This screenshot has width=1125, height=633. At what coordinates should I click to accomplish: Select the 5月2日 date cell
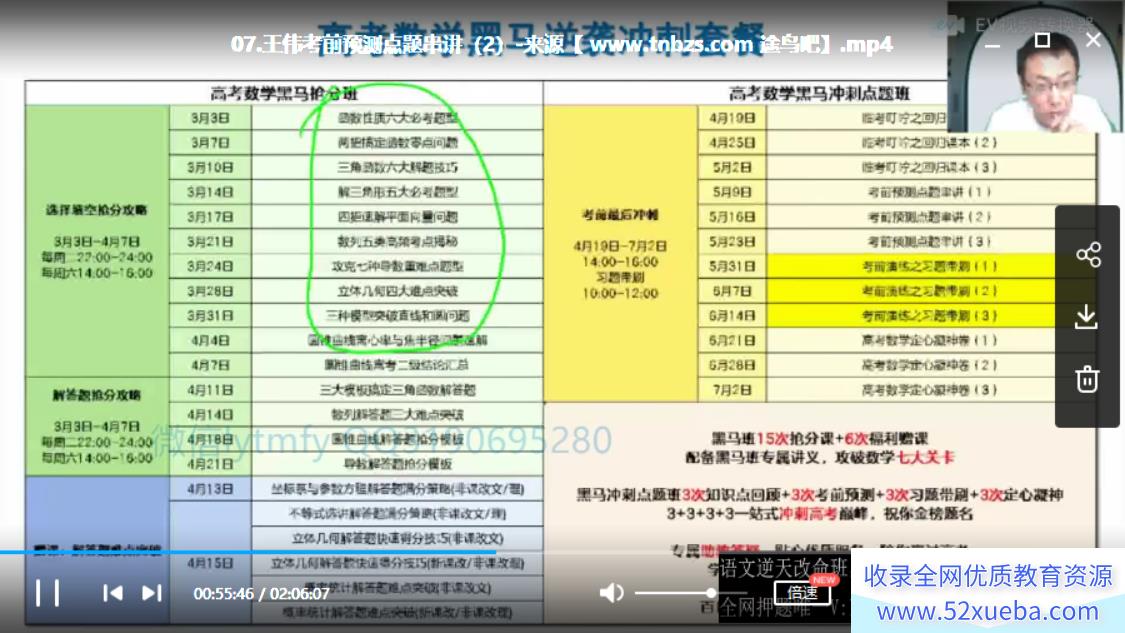[x=732, y=167]
